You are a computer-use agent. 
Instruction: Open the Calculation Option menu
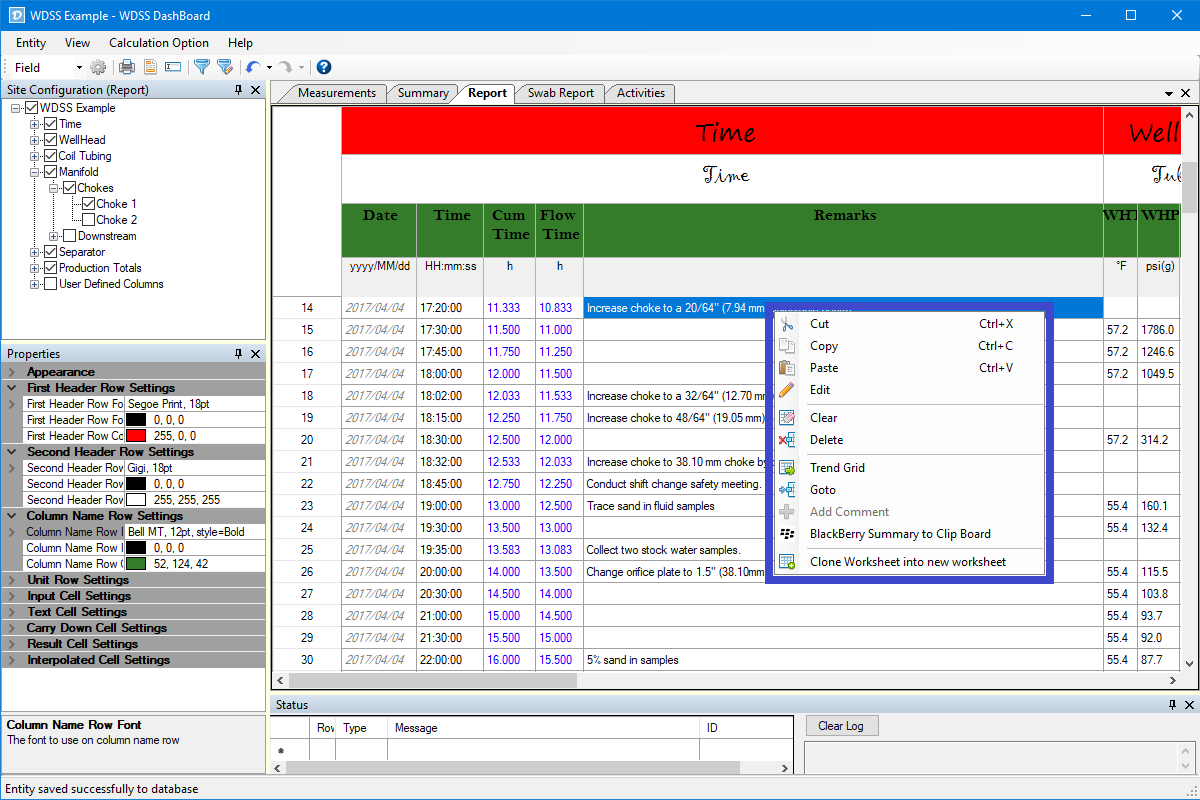(x=159, y=43)
